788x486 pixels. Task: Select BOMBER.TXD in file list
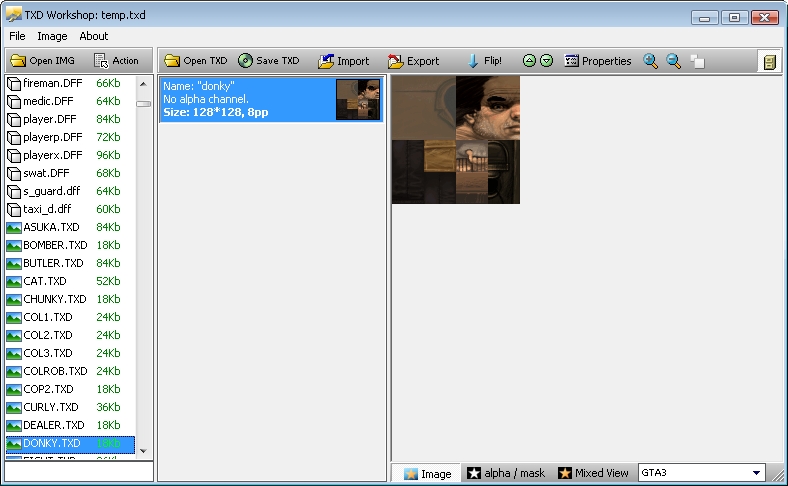coord(70,245)
